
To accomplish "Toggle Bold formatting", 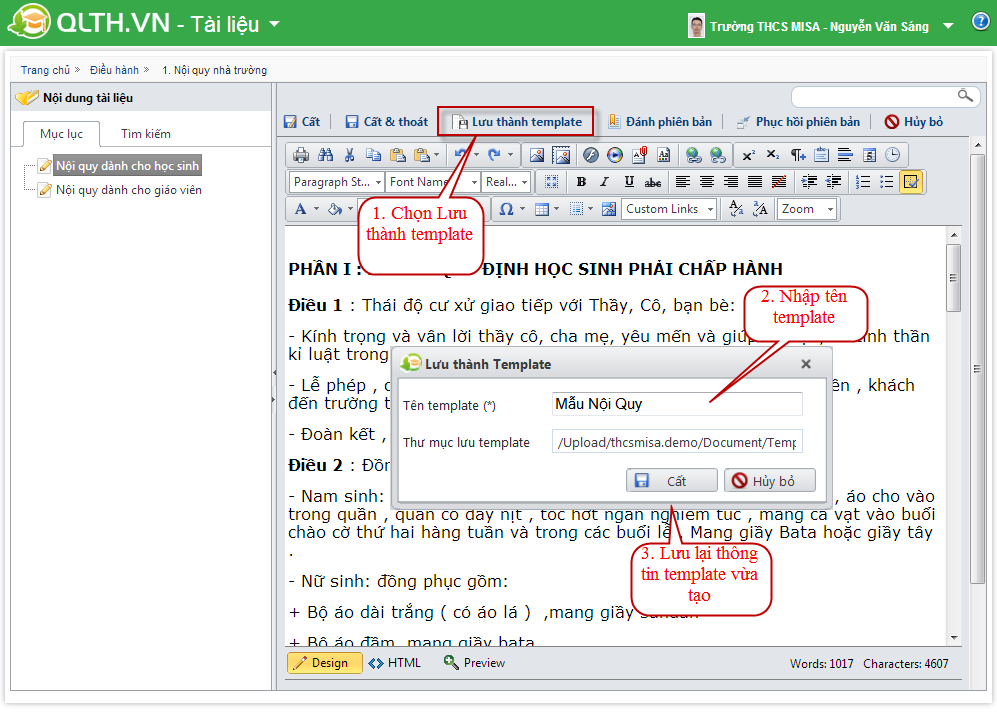I will click(581, 182).
